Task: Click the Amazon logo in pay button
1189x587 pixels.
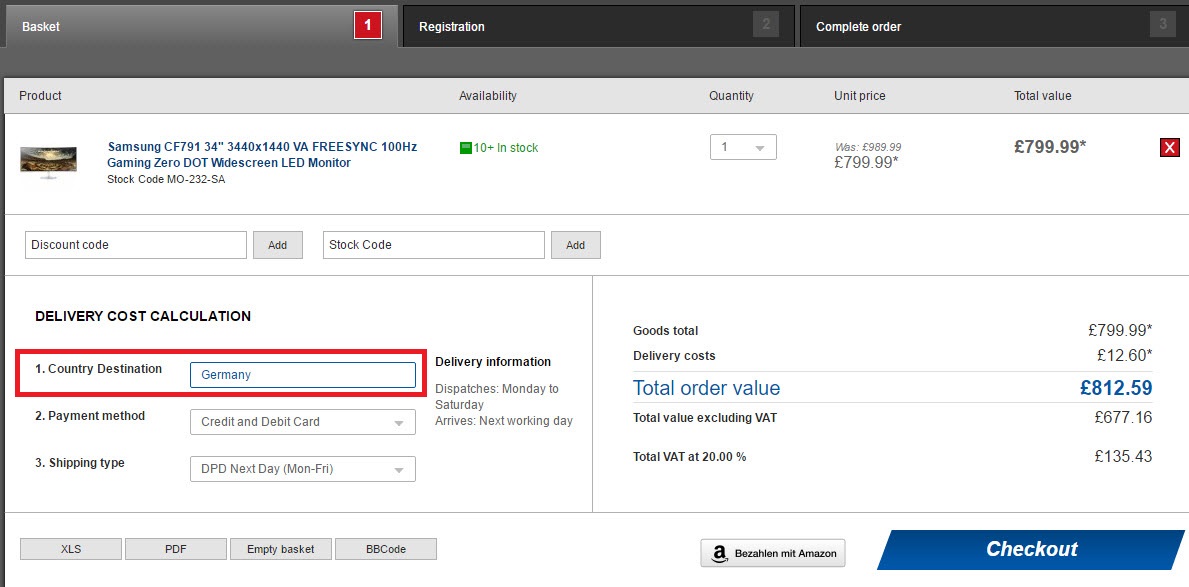Action: pyautogui.click(x=720, y=554)
